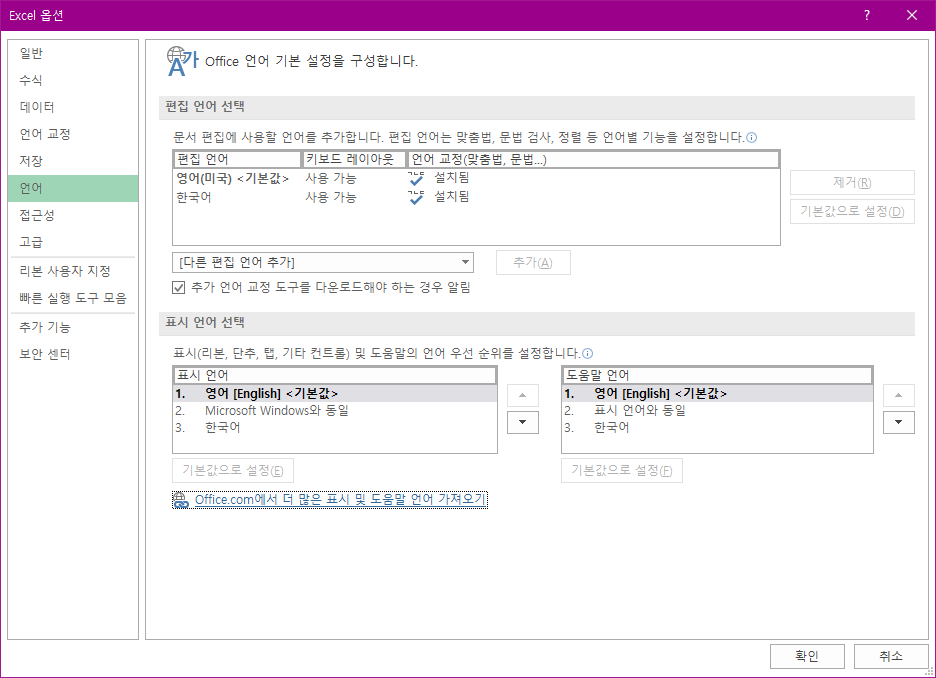Open the 보안 센터 category
Image resolution: width=936 pixels, height=678 pixels.
click(x=73, y=354)
